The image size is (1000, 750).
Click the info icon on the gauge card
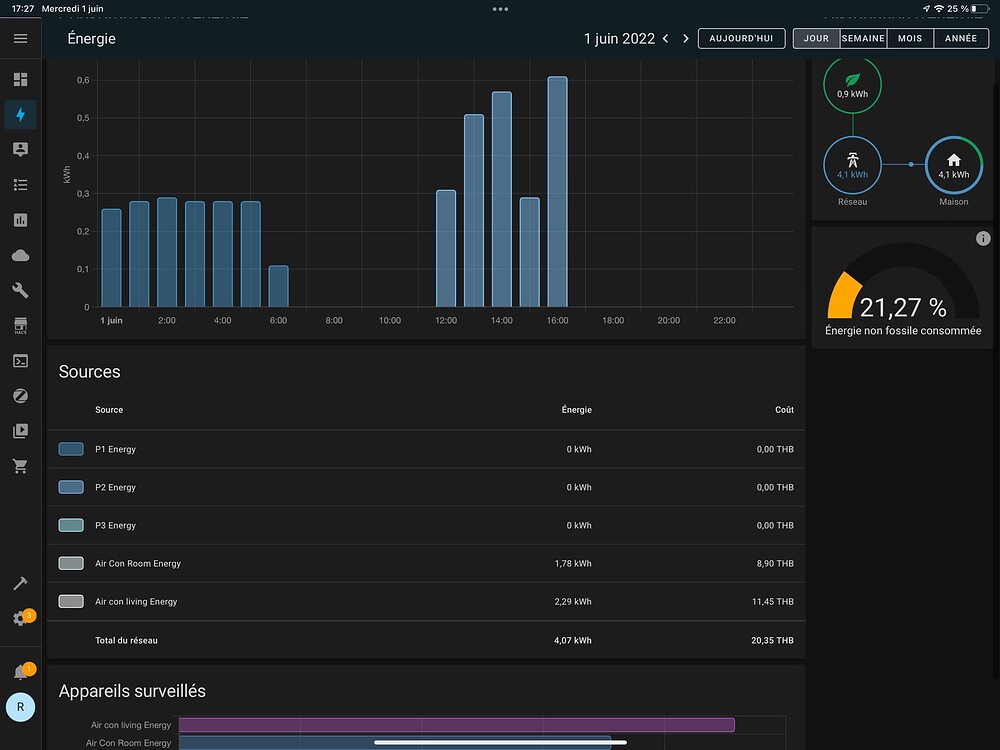coord(983,238)
